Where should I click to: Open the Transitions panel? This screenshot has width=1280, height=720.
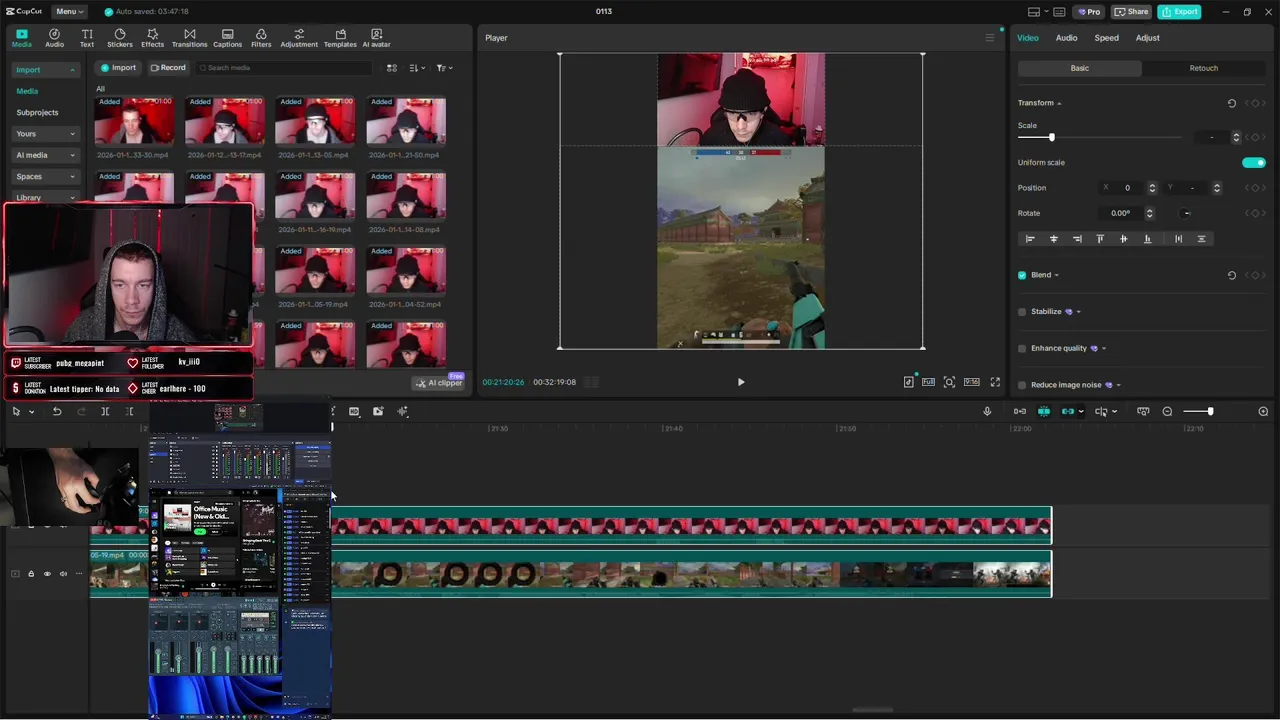pyautogui.click(x=189, y=38)
